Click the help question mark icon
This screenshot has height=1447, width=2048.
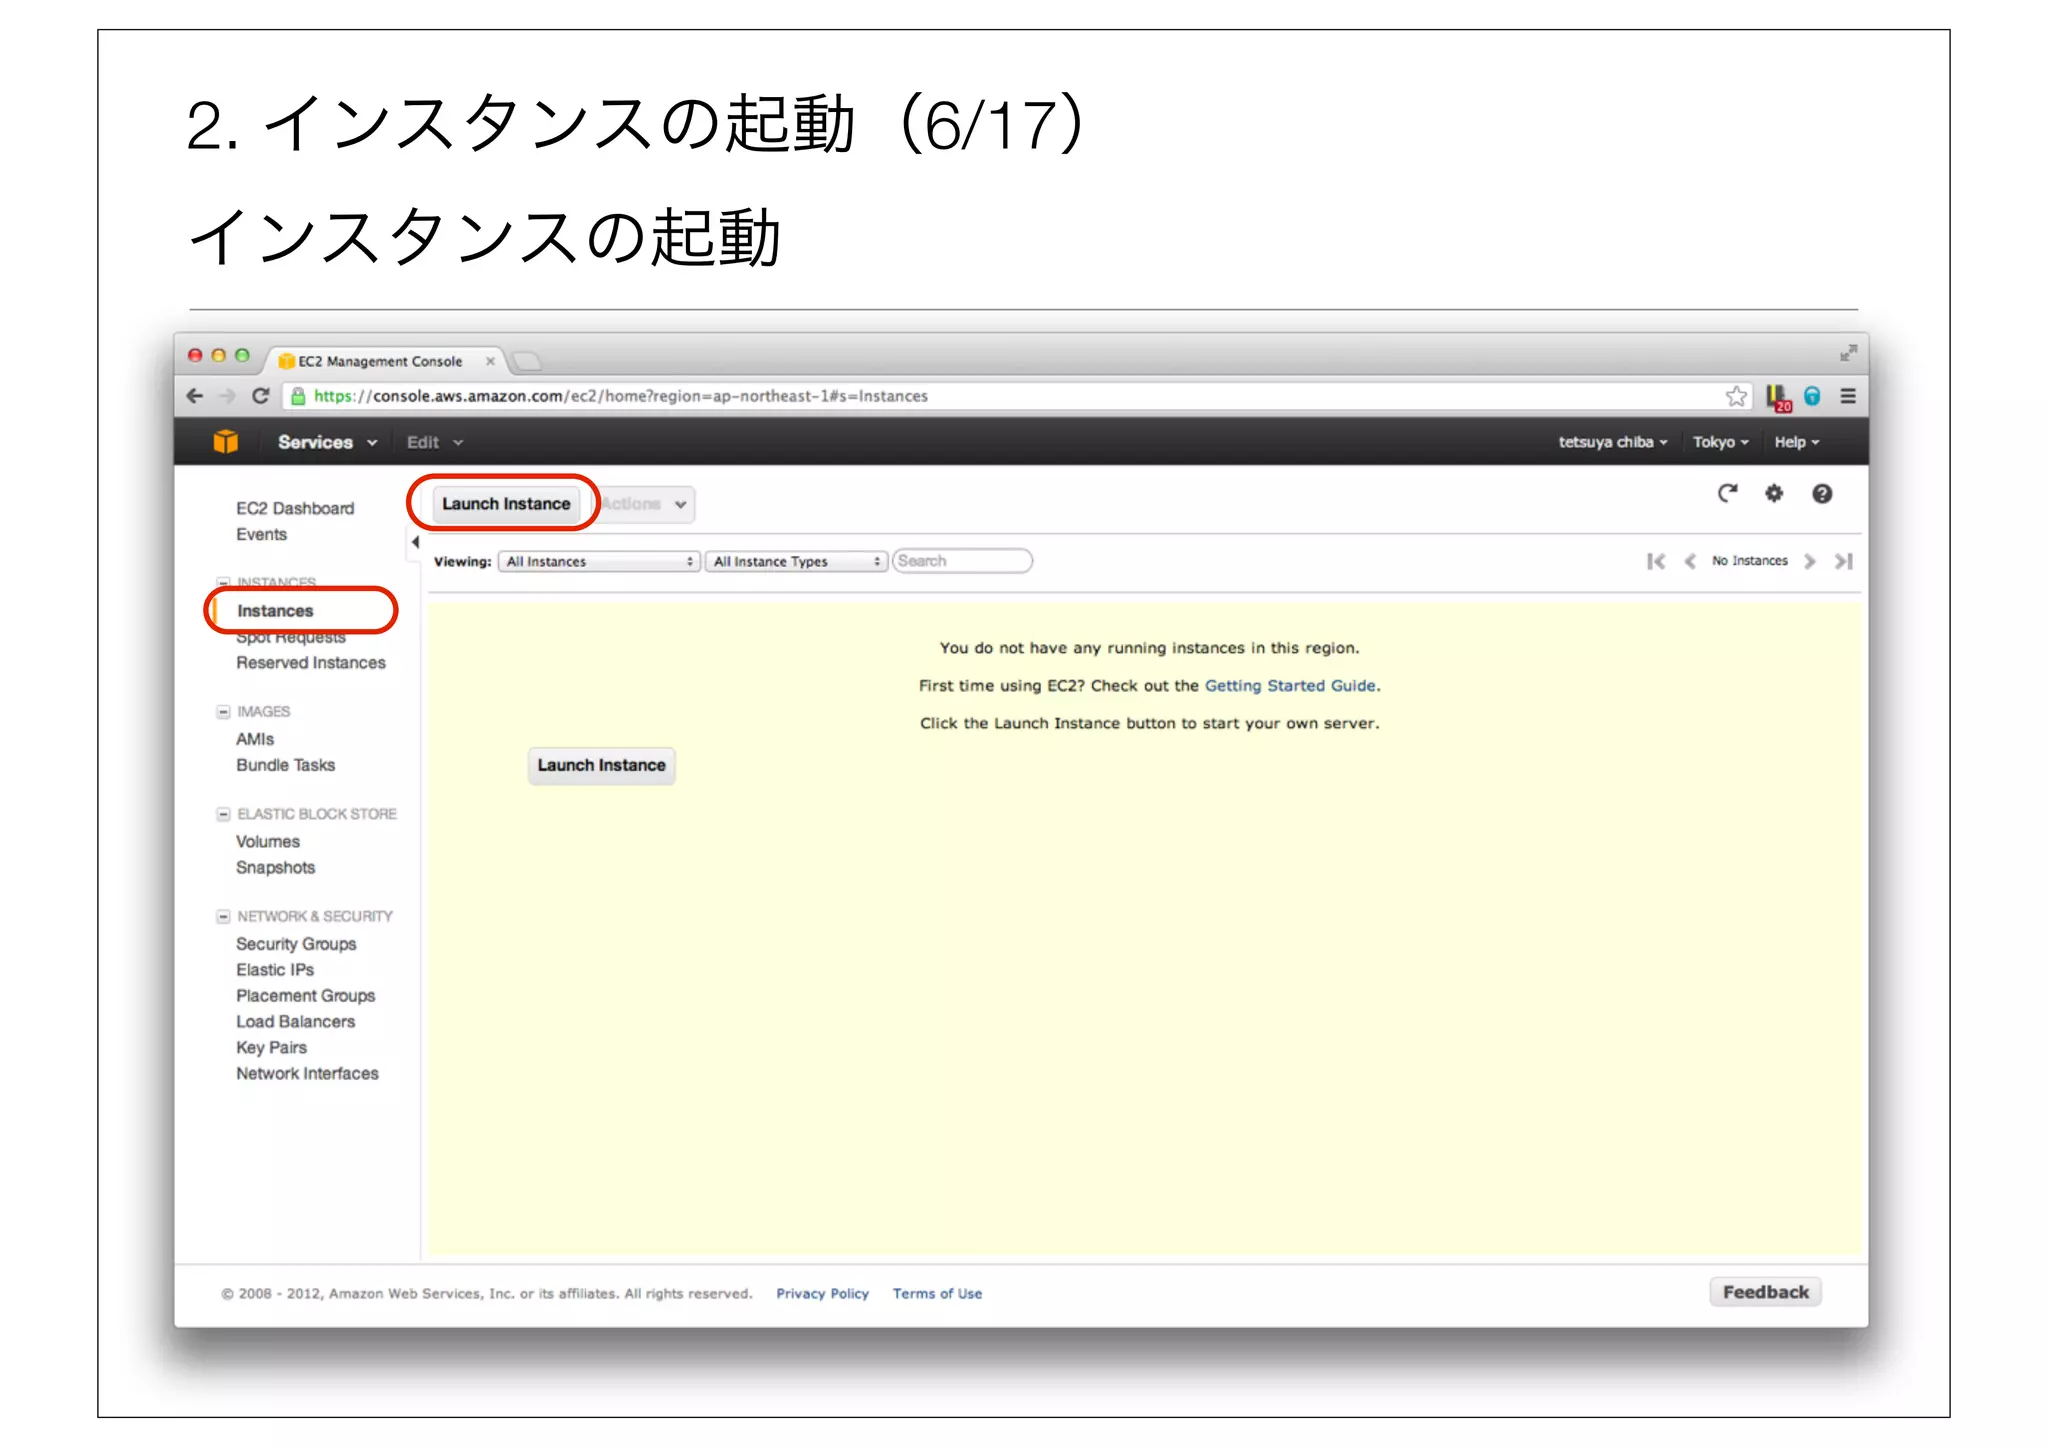coord(1822,493)
